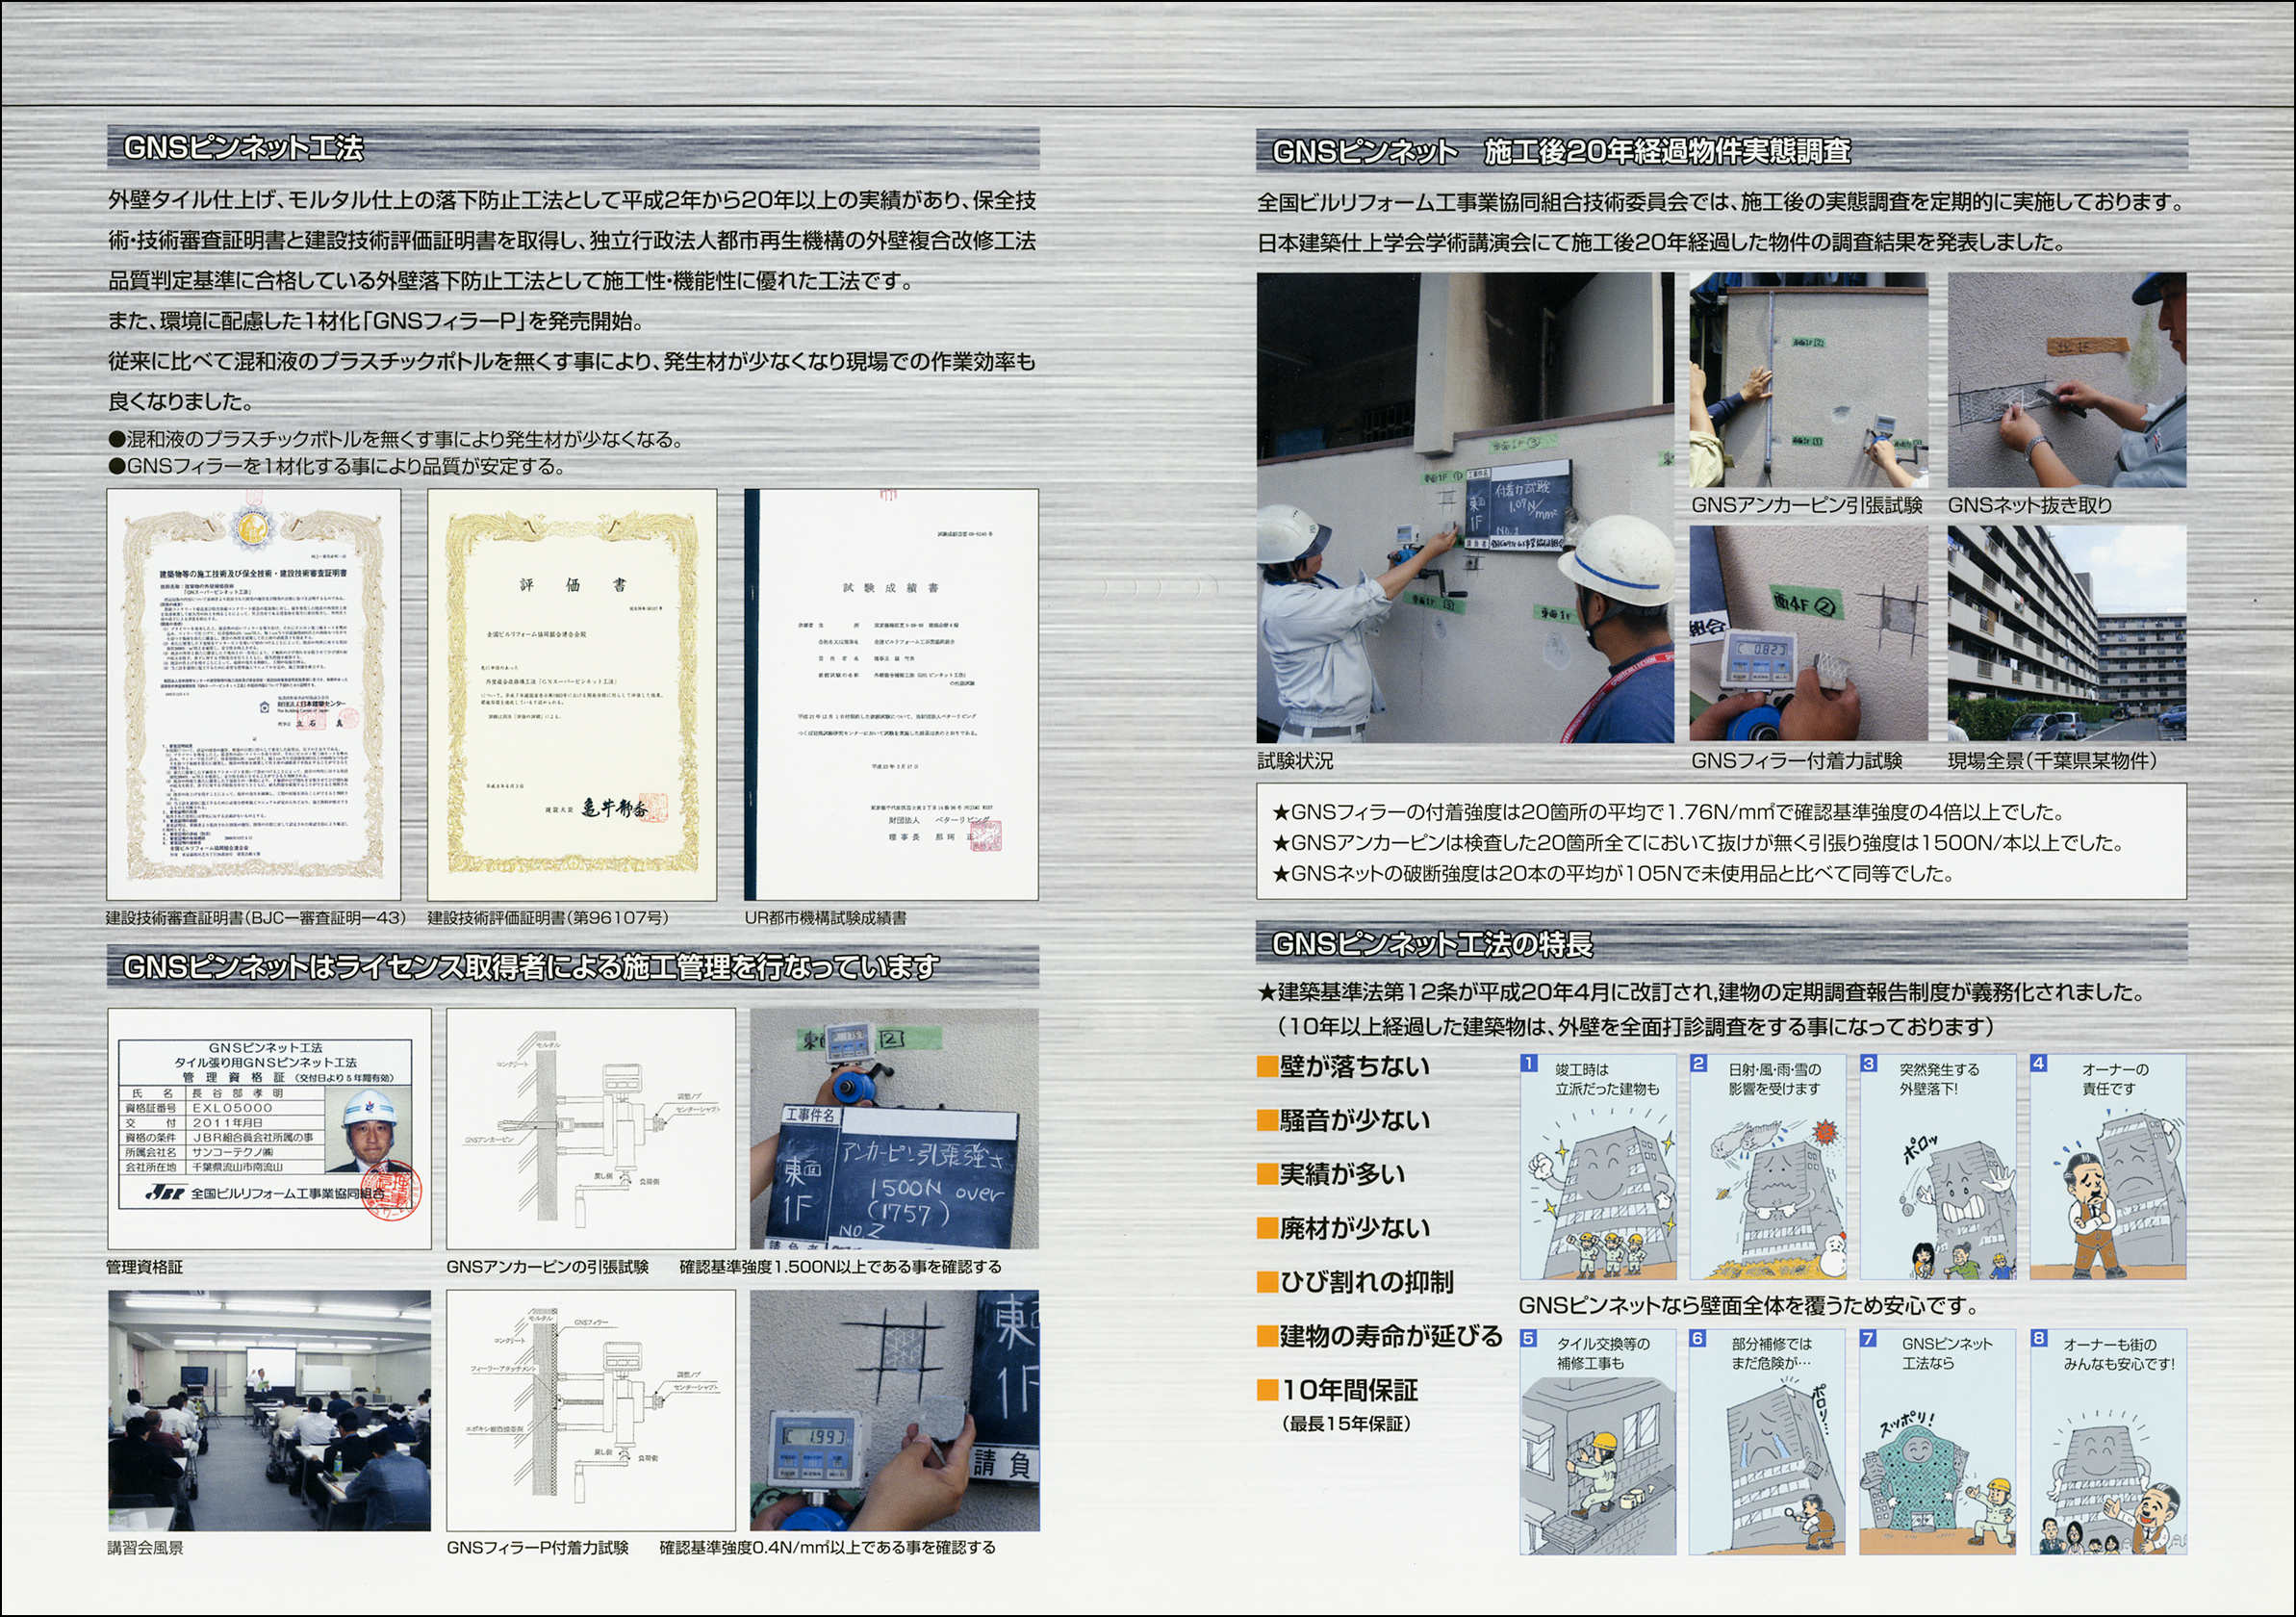
Task: Click bullet GNSフィラーを1材化する事により品質が安定
Action: tap(337, 467)
